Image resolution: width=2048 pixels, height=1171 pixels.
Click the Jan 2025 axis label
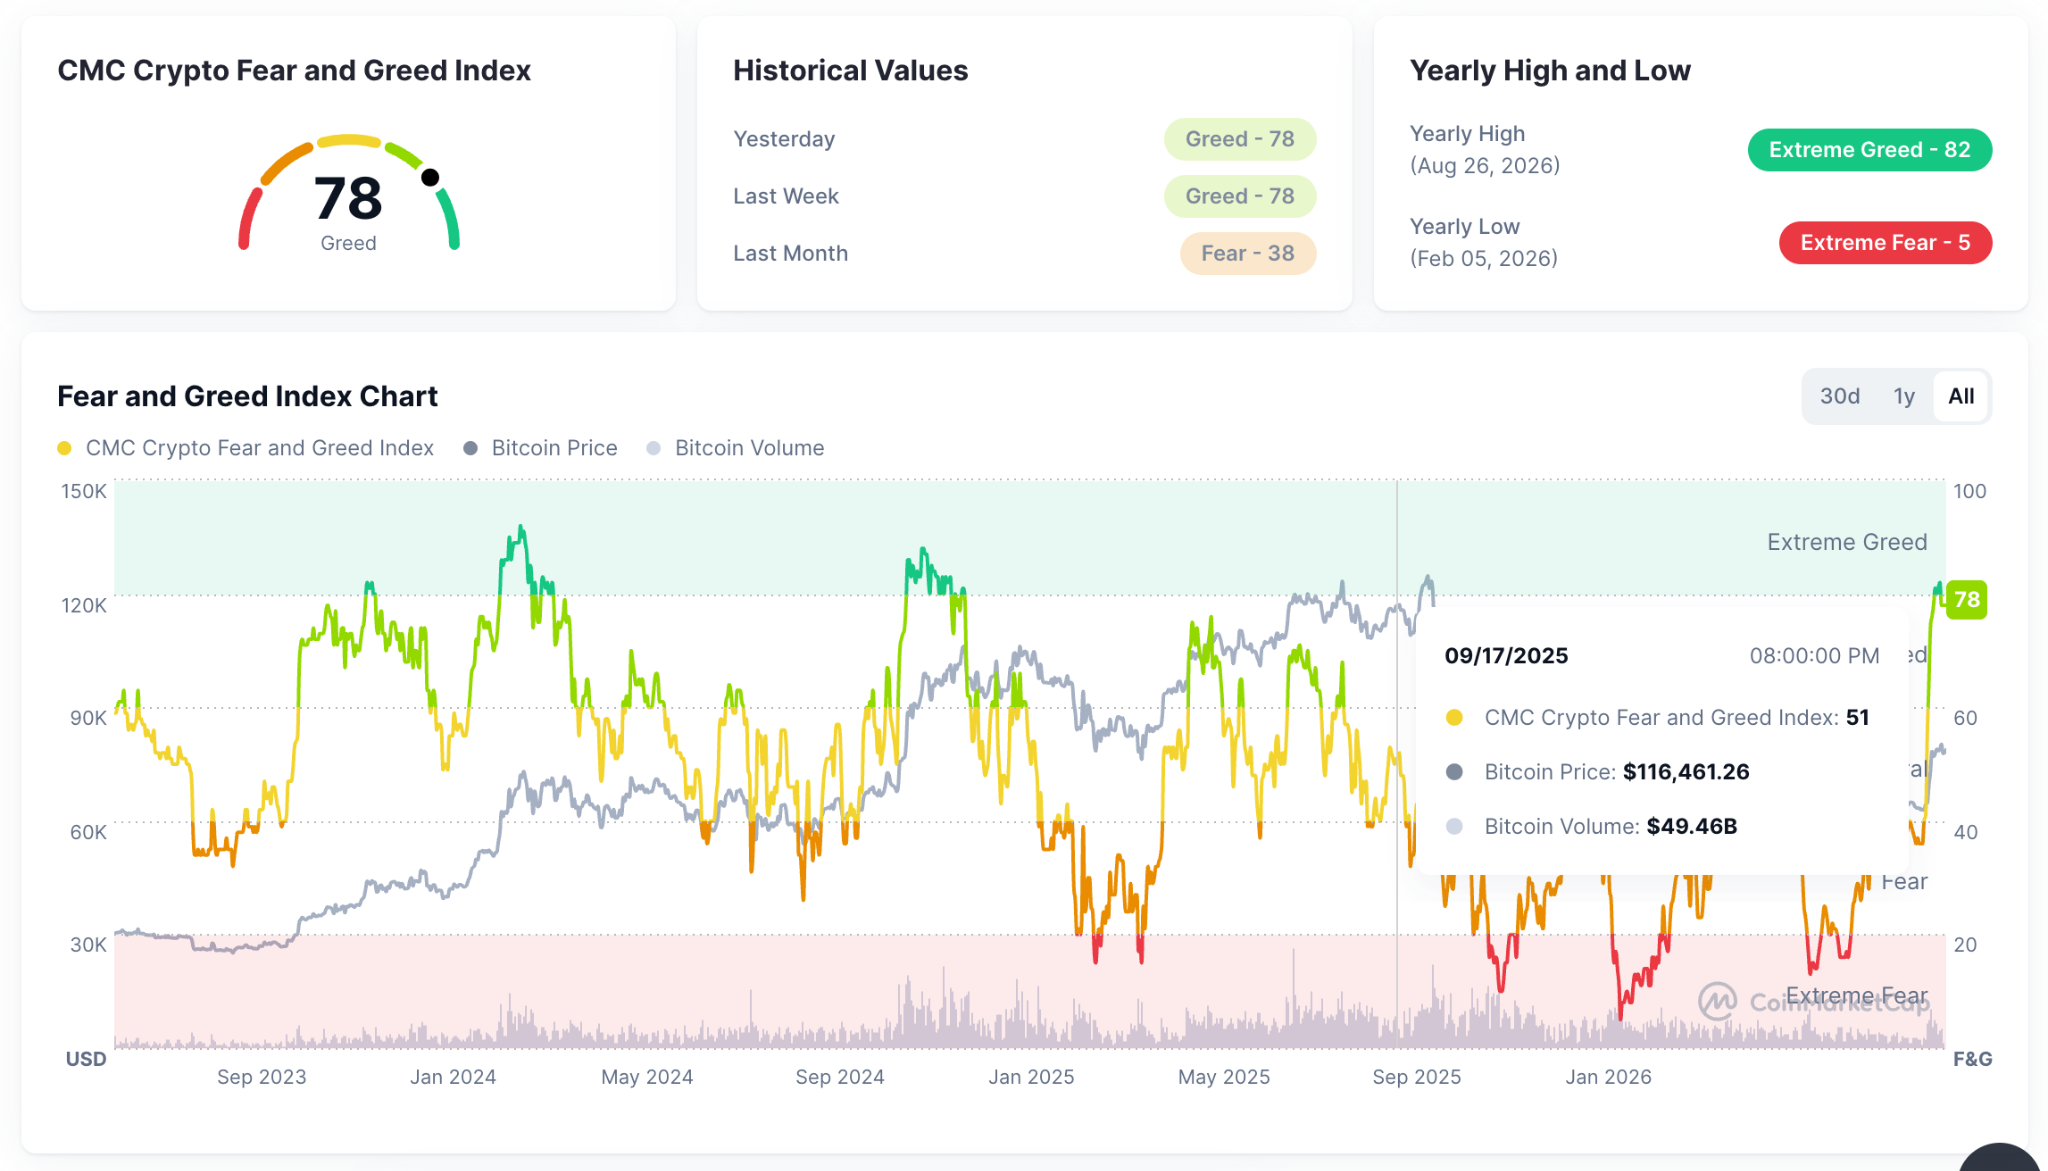(1032, 1077)
